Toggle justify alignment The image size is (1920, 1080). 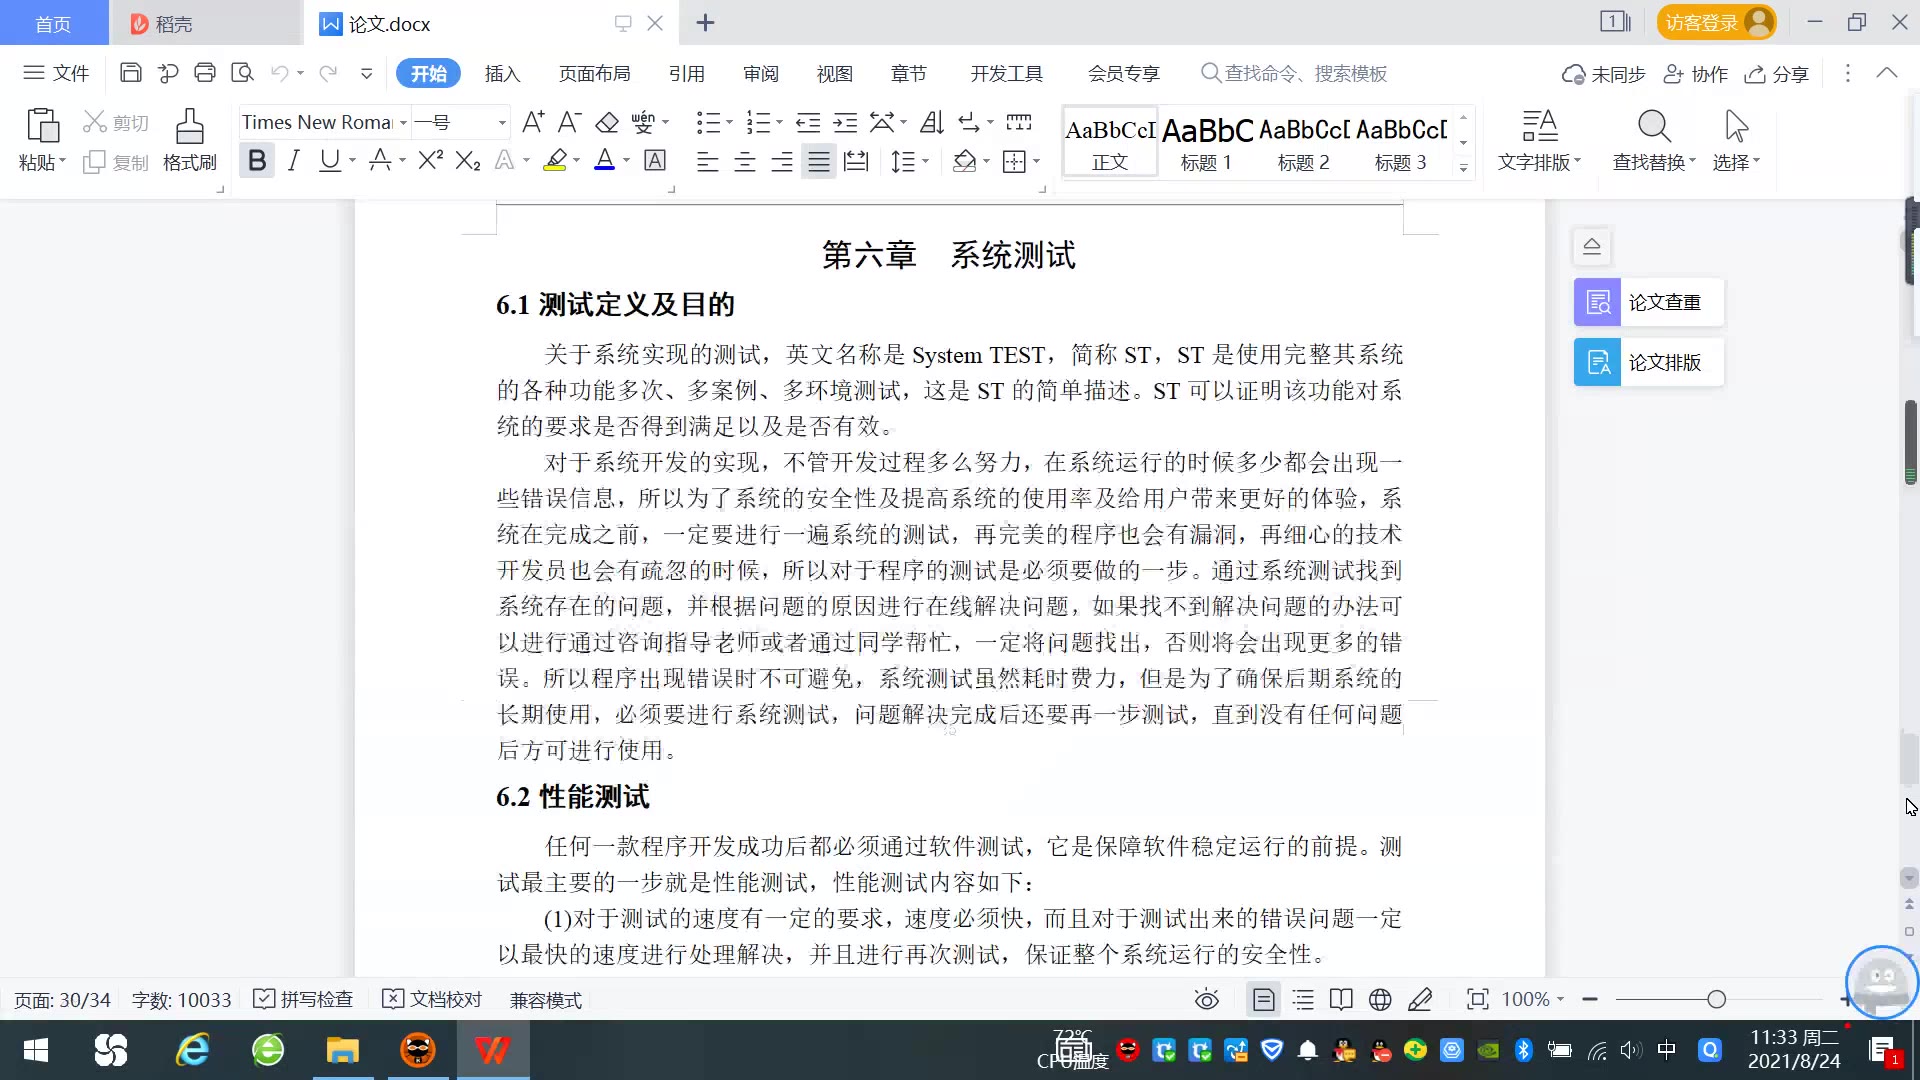[819, 161]
